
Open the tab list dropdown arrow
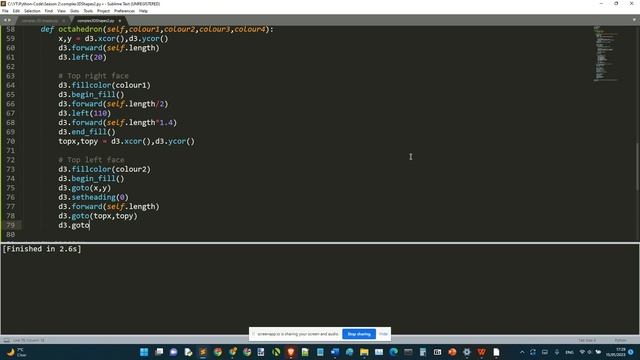(x=634, y=20)
